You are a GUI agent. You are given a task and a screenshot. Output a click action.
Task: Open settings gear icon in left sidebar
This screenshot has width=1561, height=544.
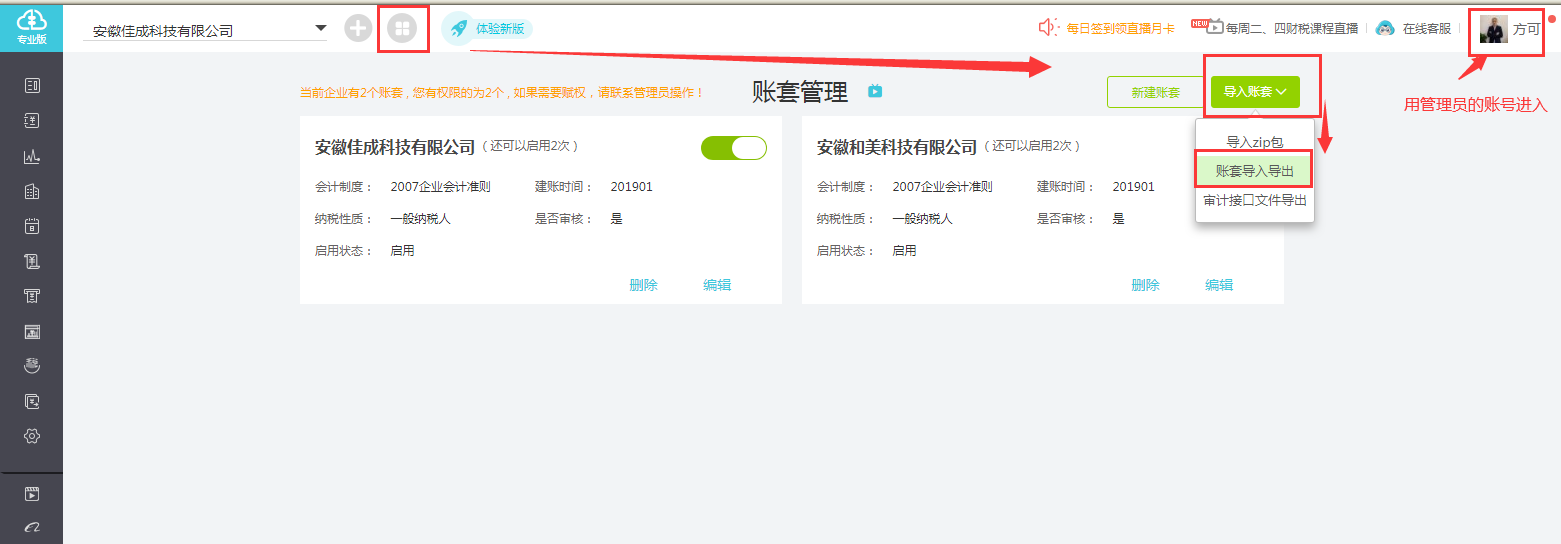[x=32, y=436]
